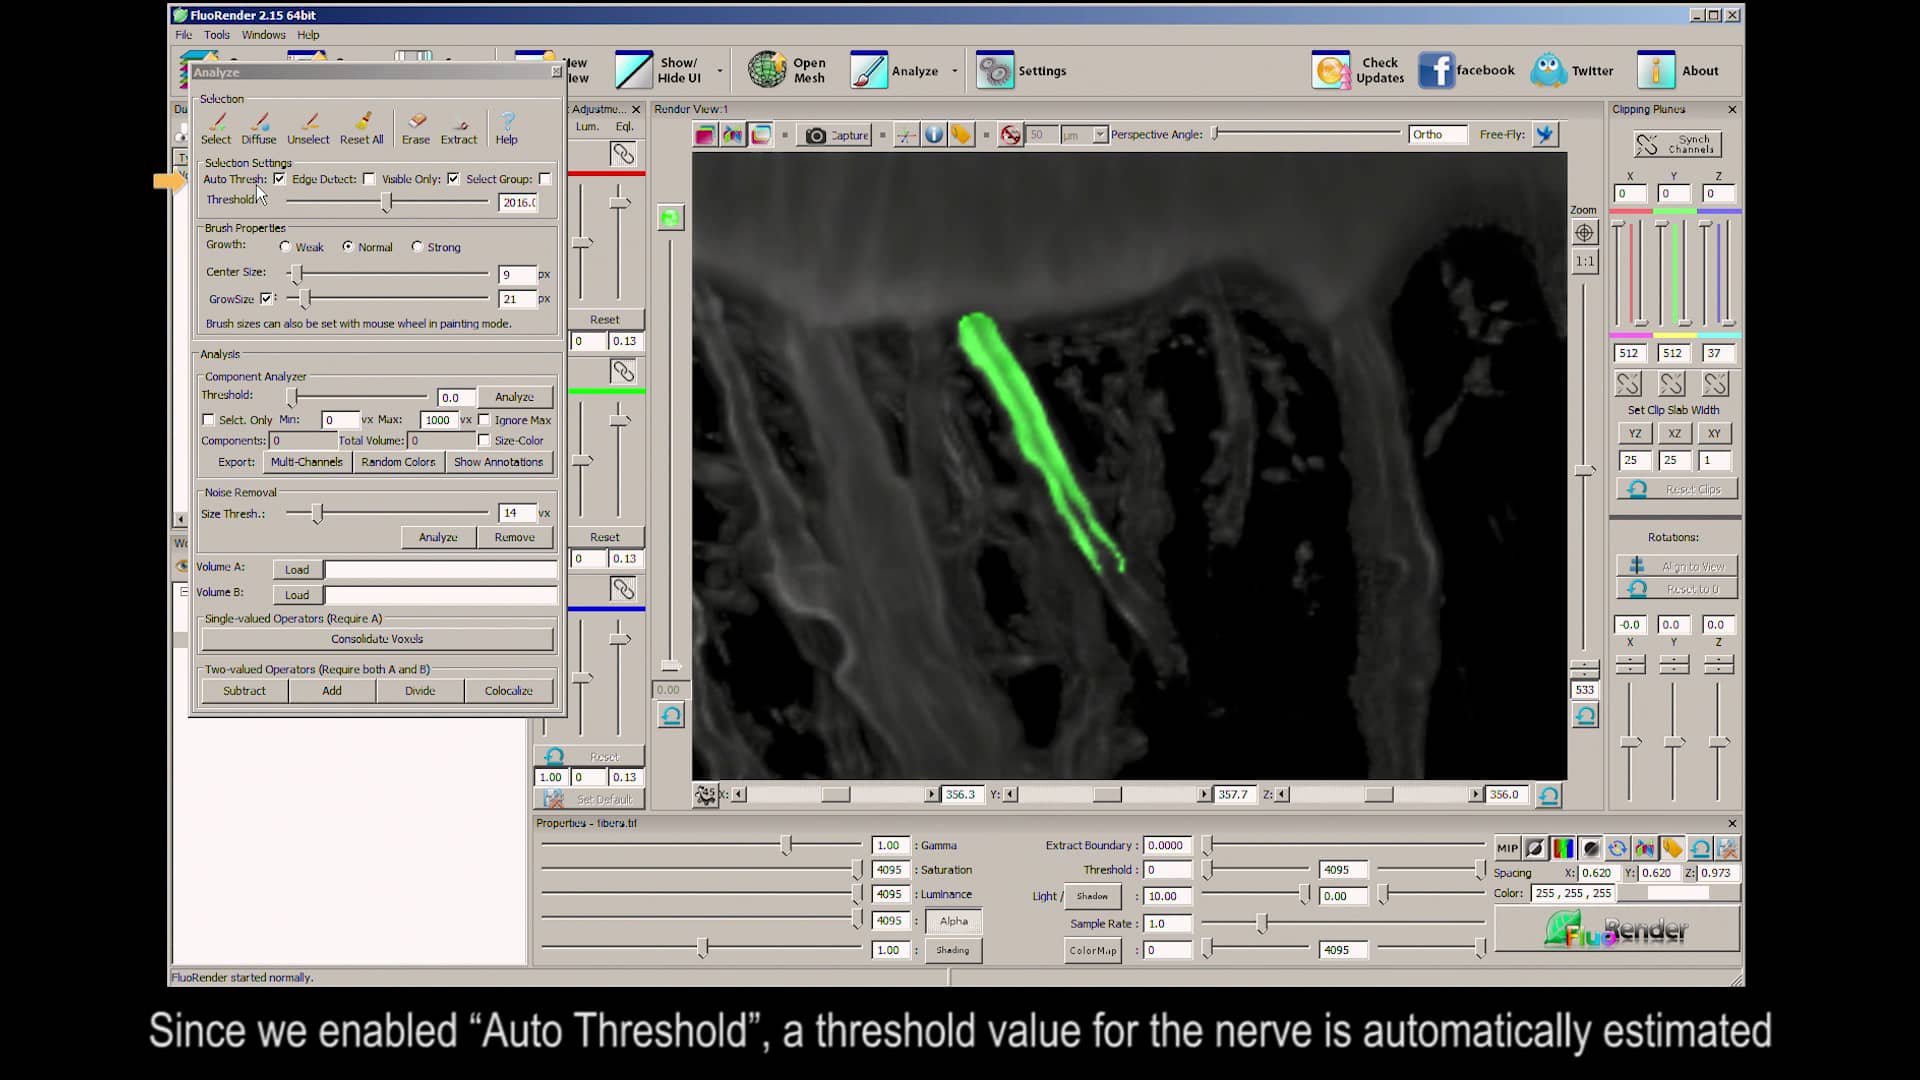Click the info icon in Render View toolbar

[934, 135]
